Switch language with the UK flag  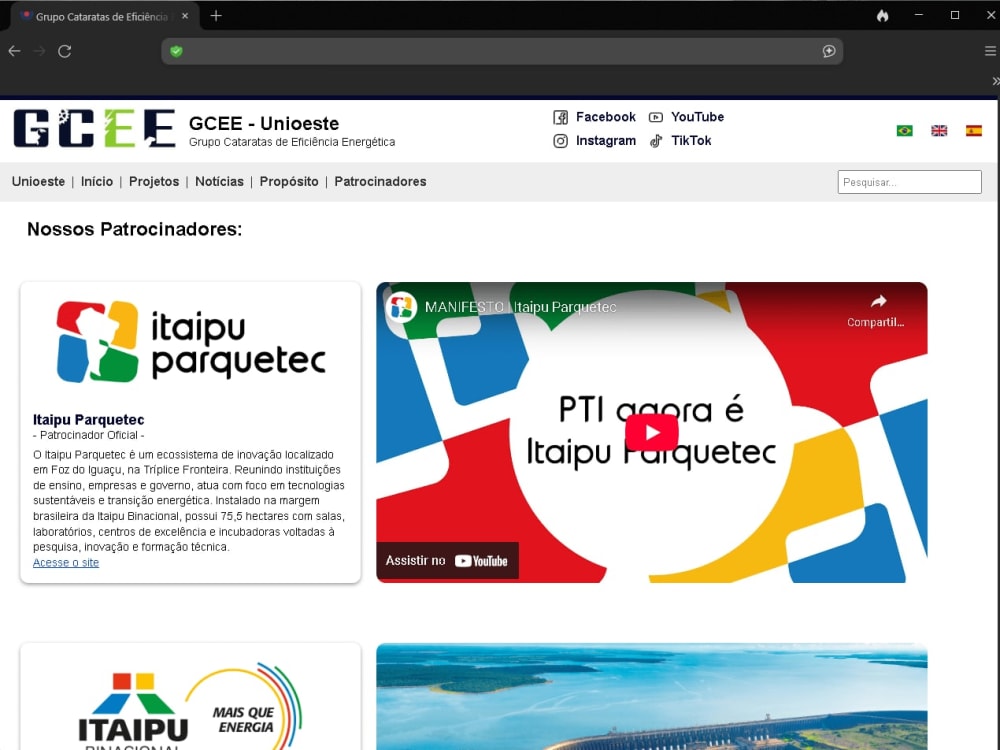click(939, 131)
